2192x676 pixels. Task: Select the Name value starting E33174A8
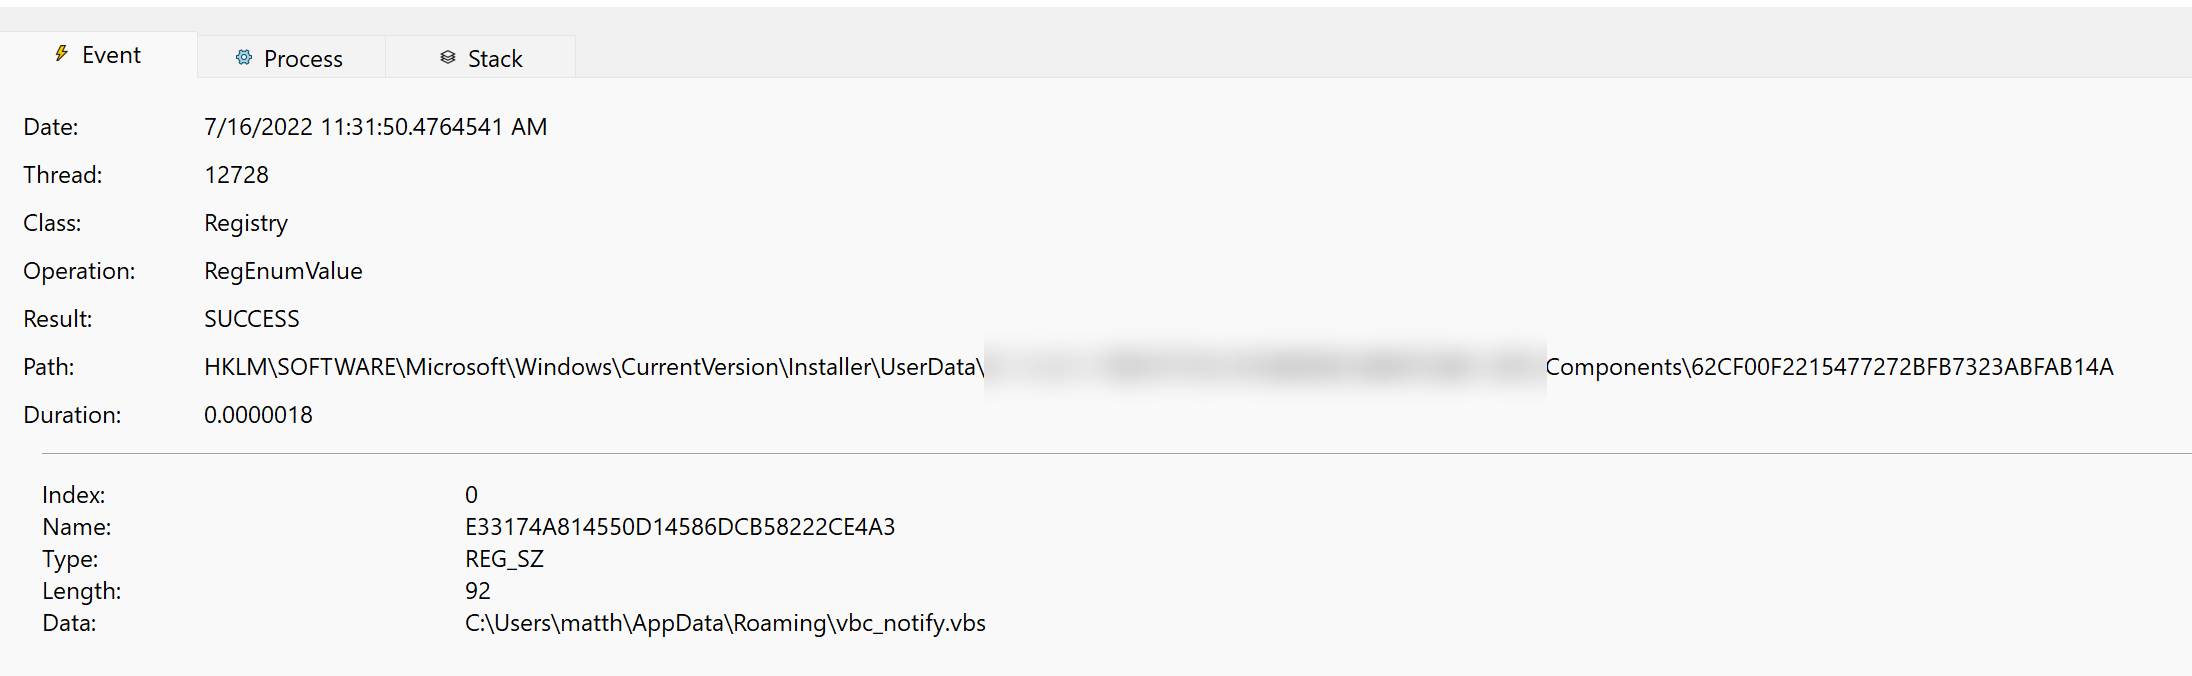click(680, 527)
